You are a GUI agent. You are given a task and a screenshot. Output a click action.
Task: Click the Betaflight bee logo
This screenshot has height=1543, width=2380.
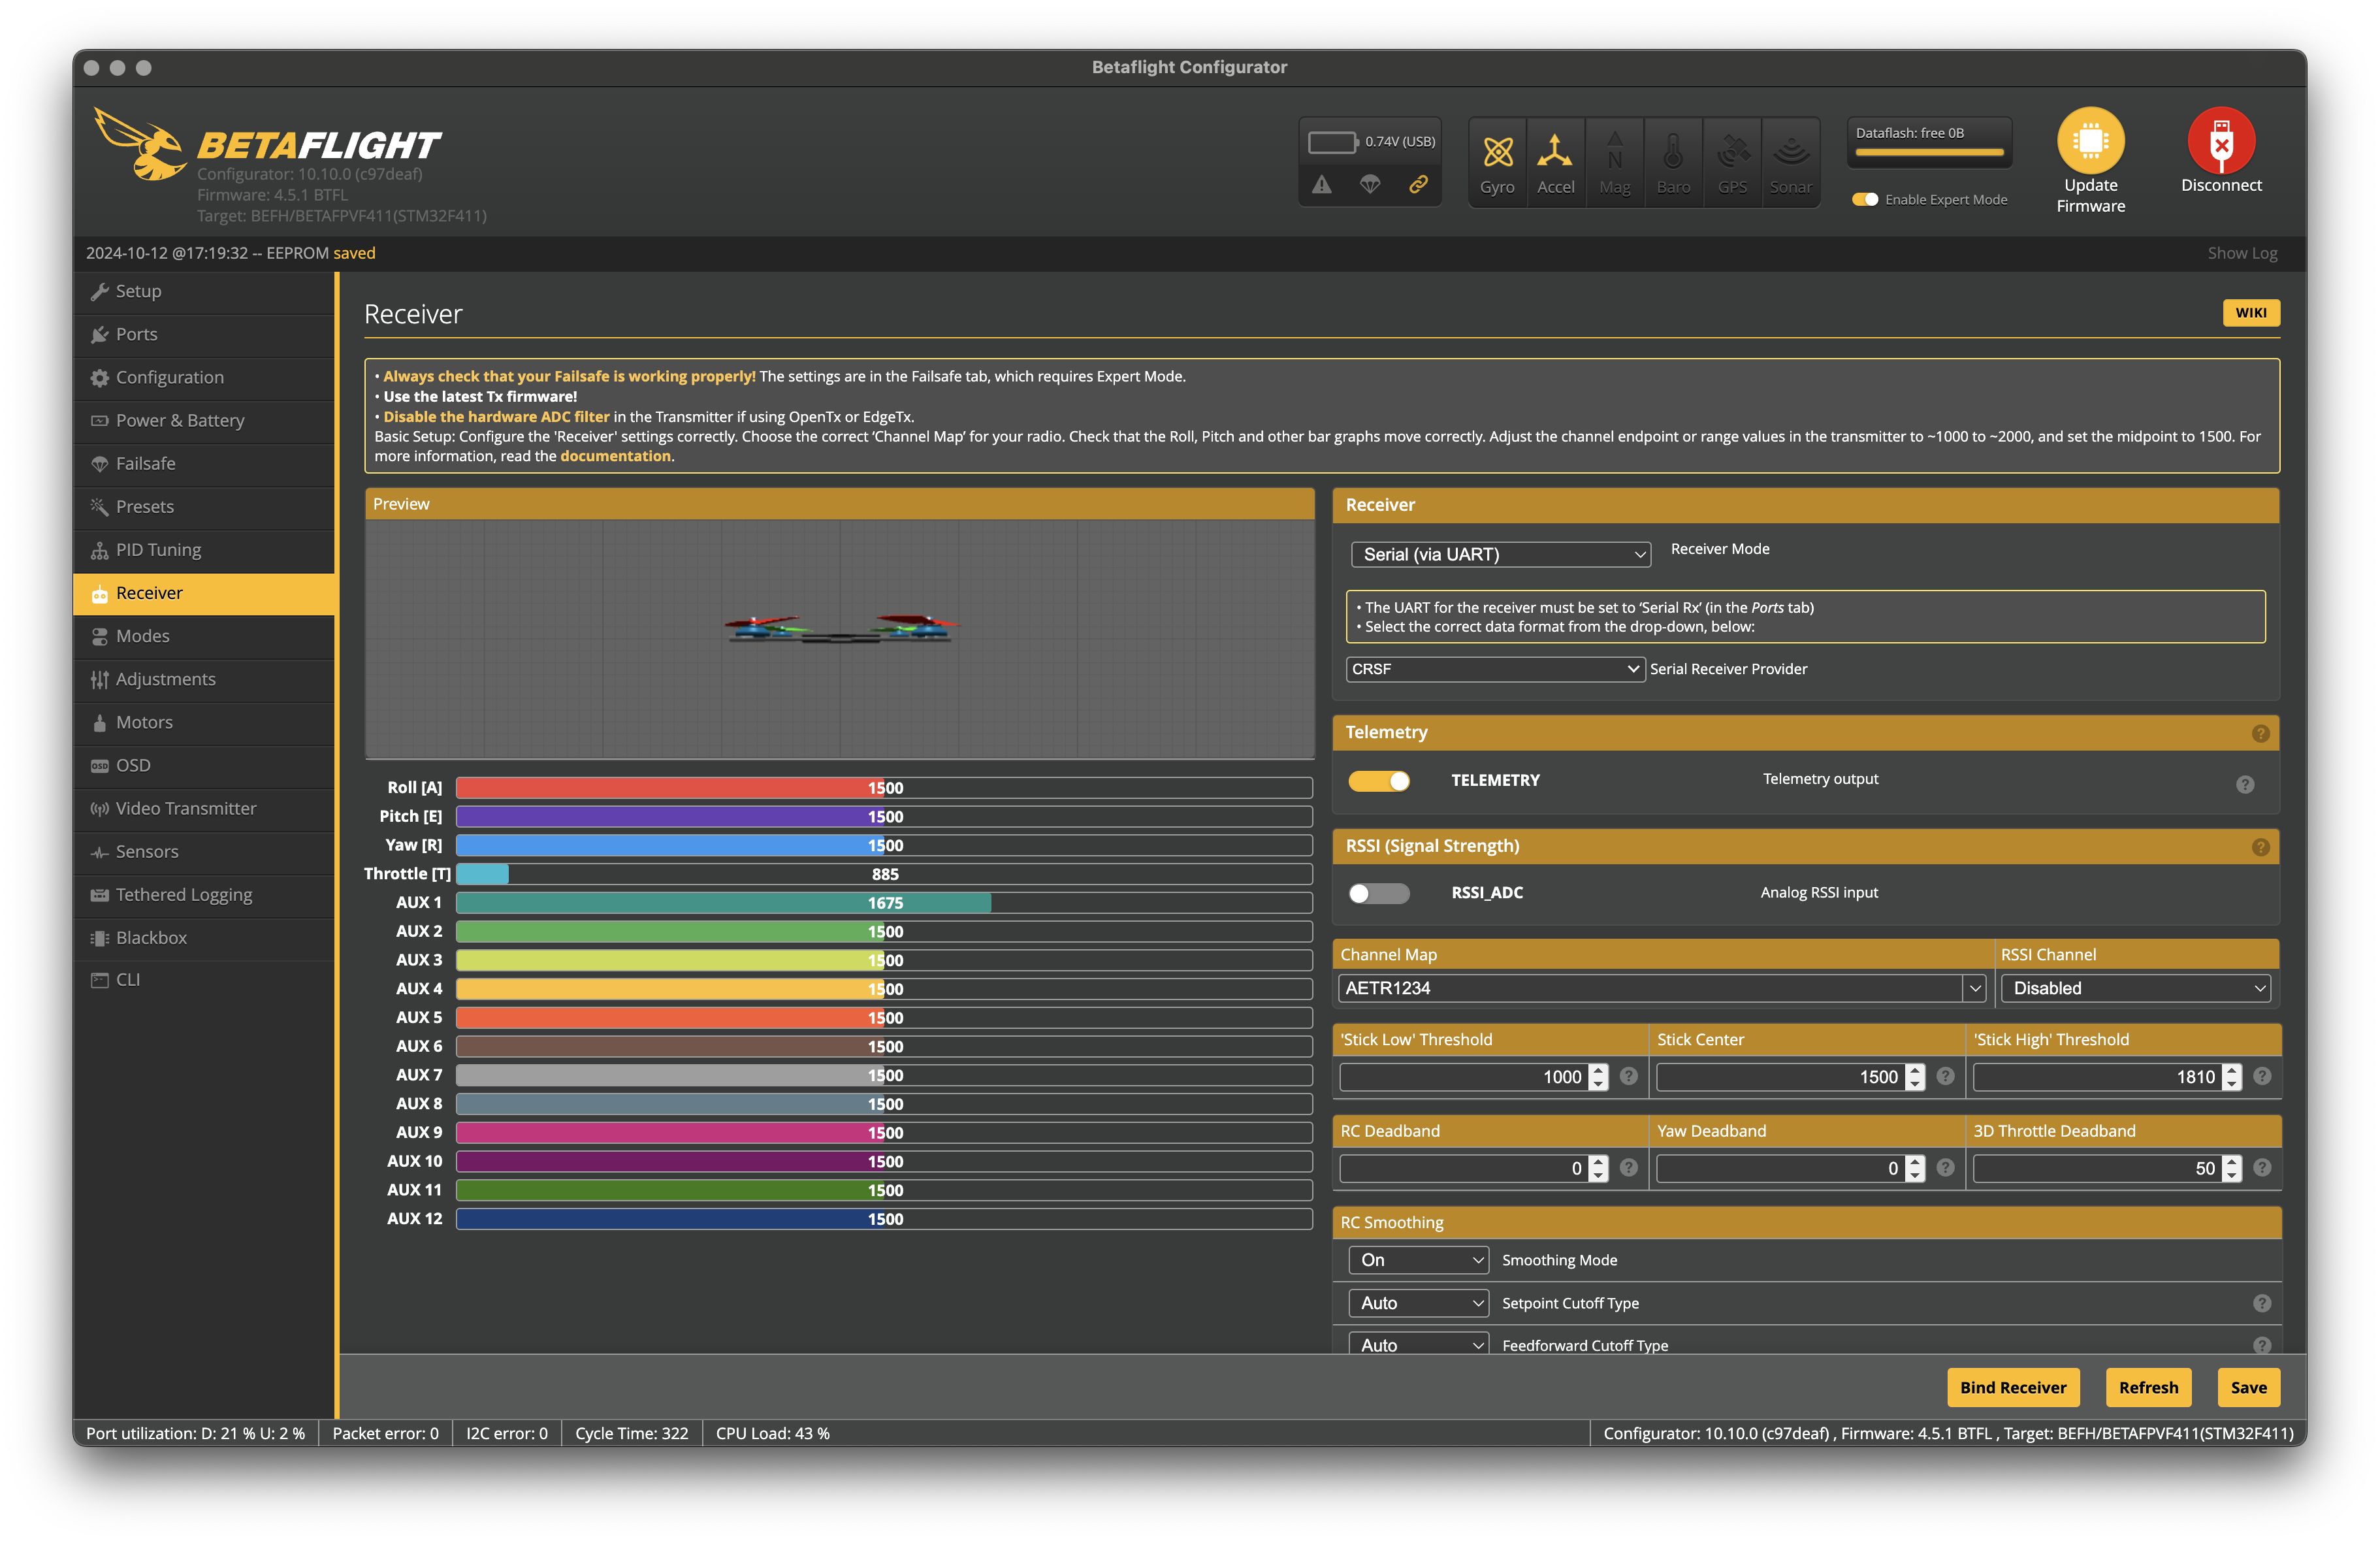[x=140, y=145]
